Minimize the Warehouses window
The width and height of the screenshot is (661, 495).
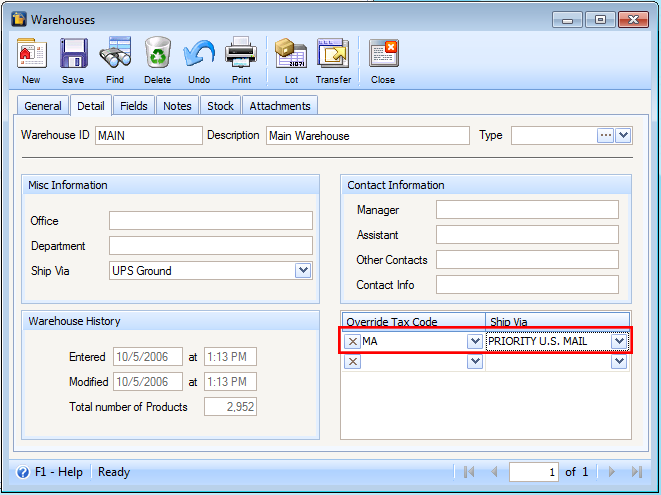[567, 19]
